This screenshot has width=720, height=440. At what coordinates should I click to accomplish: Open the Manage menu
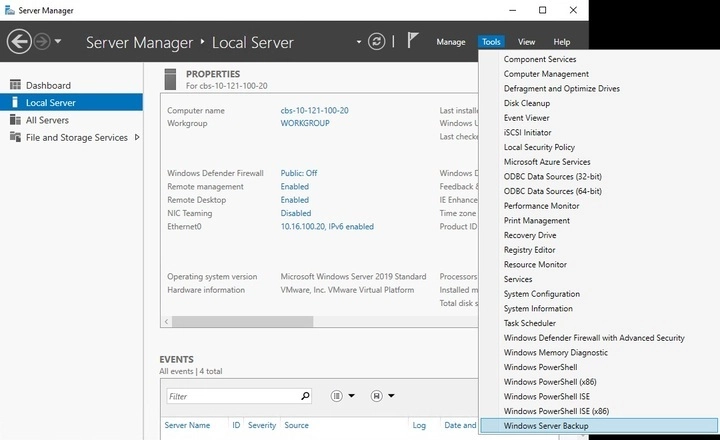(450, 42)
